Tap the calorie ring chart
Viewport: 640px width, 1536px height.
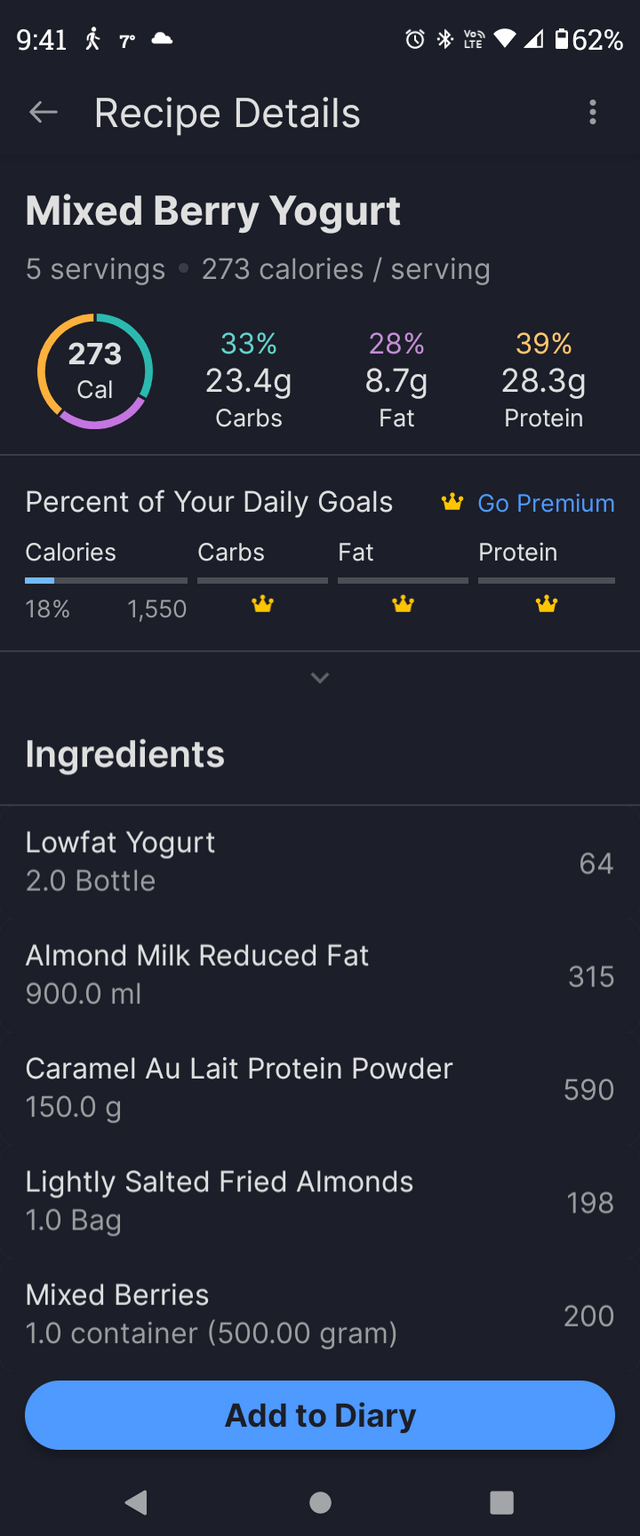(95, 371)
